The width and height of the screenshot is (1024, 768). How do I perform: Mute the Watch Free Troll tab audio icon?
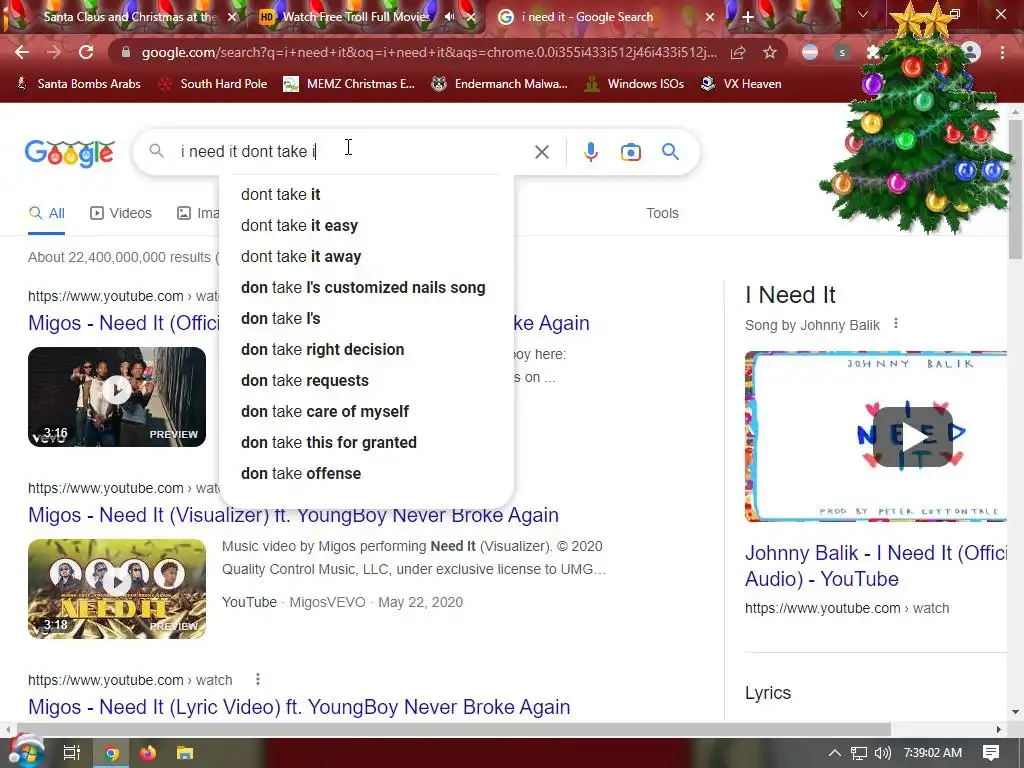pos(449,17)
